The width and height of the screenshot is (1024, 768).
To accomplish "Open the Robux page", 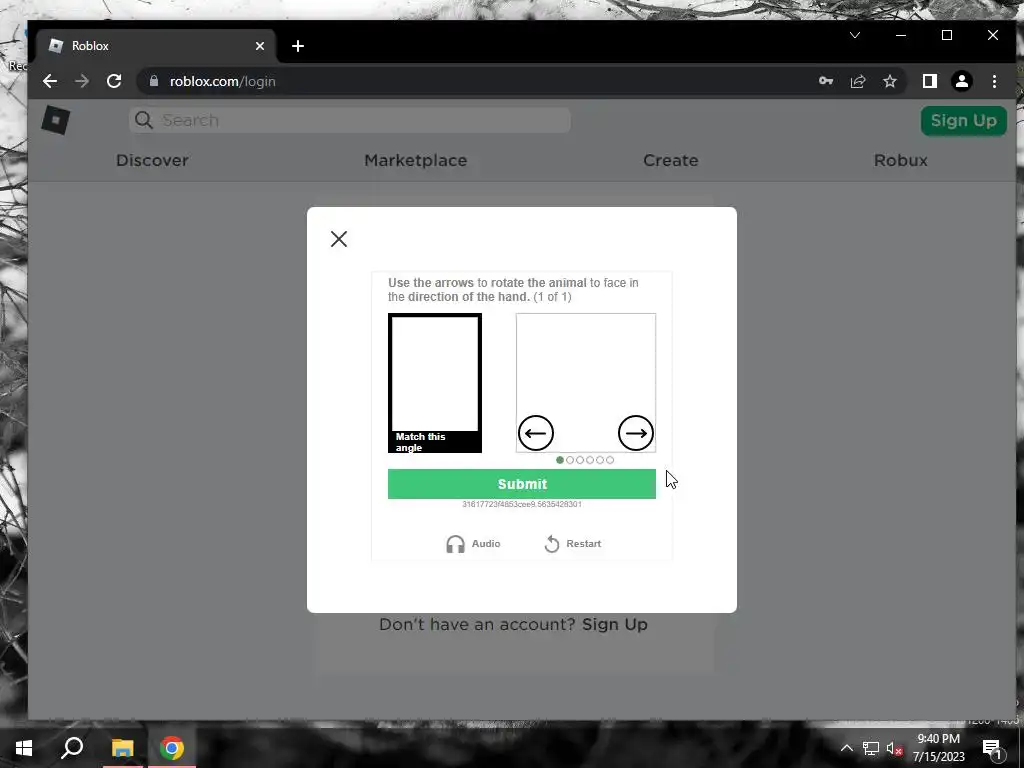I will point(901,160).
